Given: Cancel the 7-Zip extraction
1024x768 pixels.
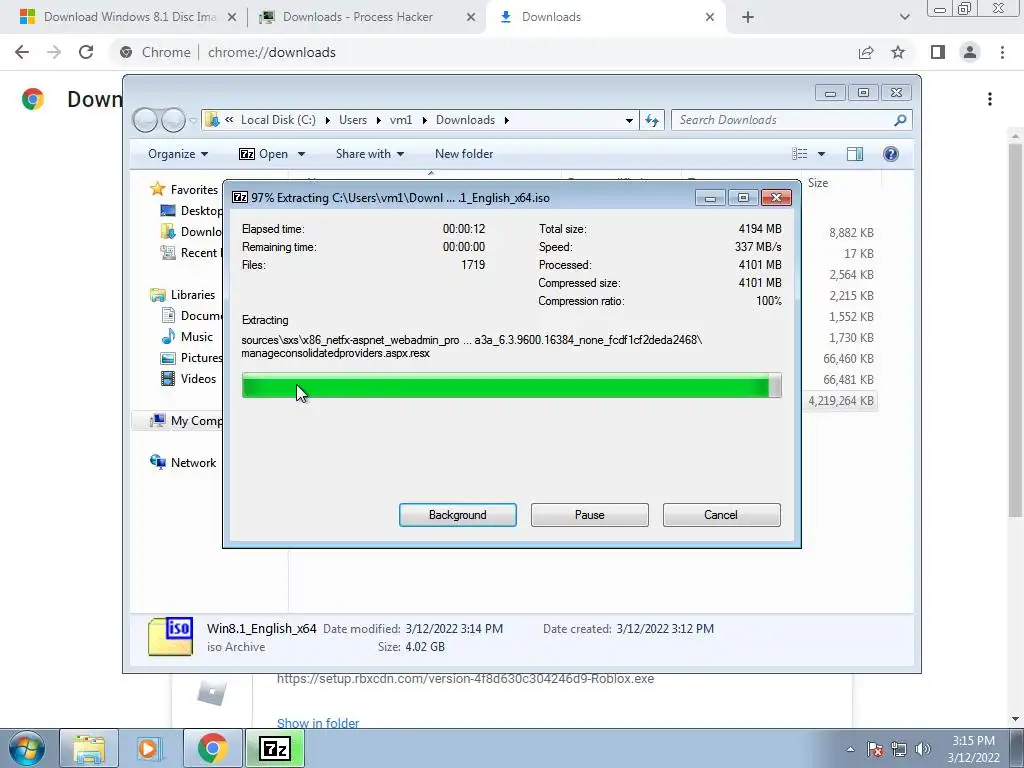Looking at the screenshot, I should pos(721,515).
